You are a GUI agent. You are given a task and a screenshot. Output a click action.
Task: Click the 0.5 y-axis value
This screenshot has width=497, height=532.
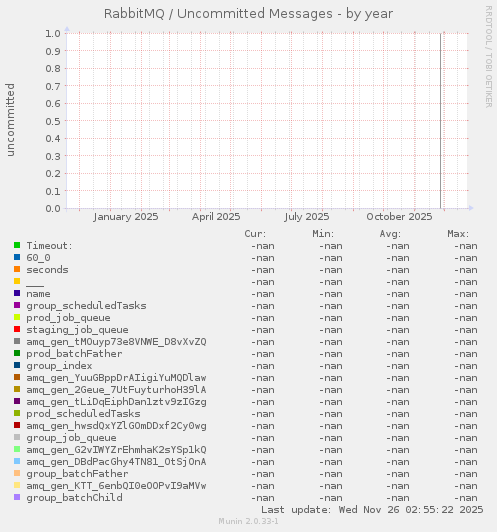click(x=53, y=121)
